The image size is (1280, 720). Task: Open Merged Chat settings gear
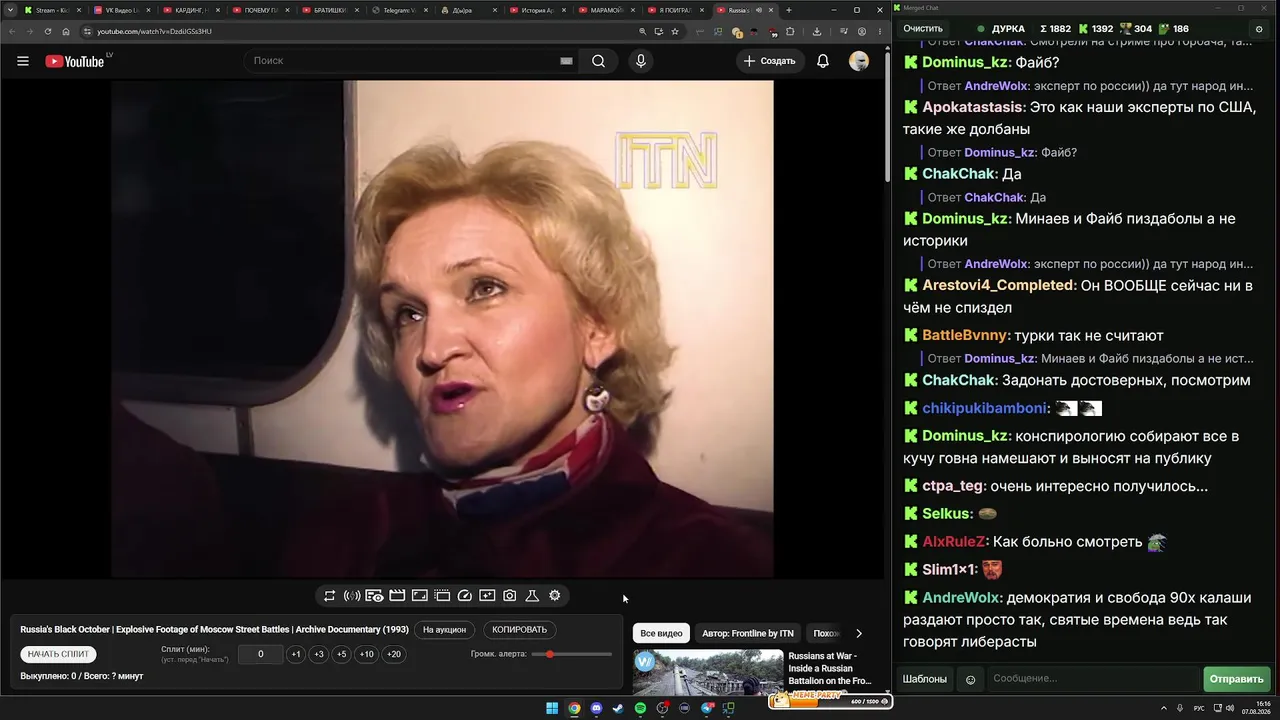1259,29
